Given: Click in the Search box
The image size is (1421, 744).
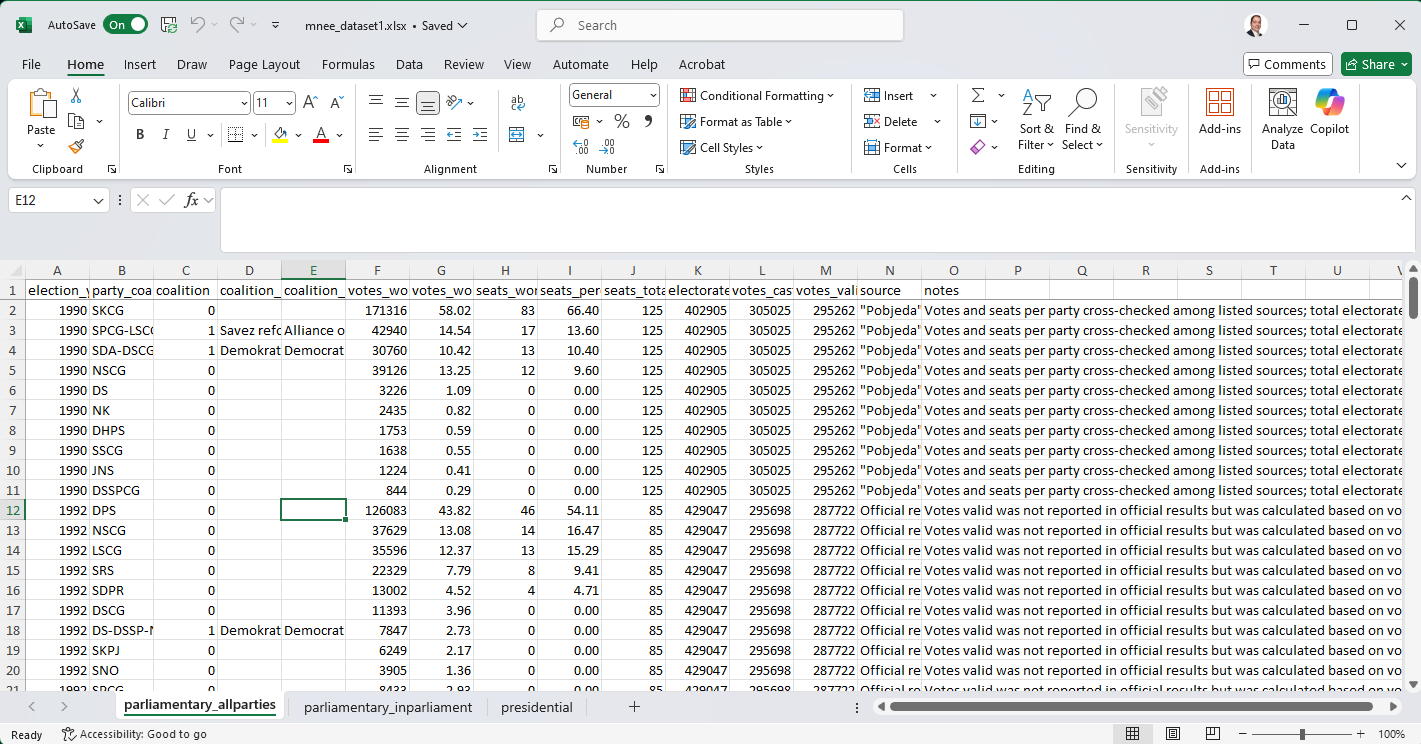Looking at the screenshot, I should coord(720,25).
